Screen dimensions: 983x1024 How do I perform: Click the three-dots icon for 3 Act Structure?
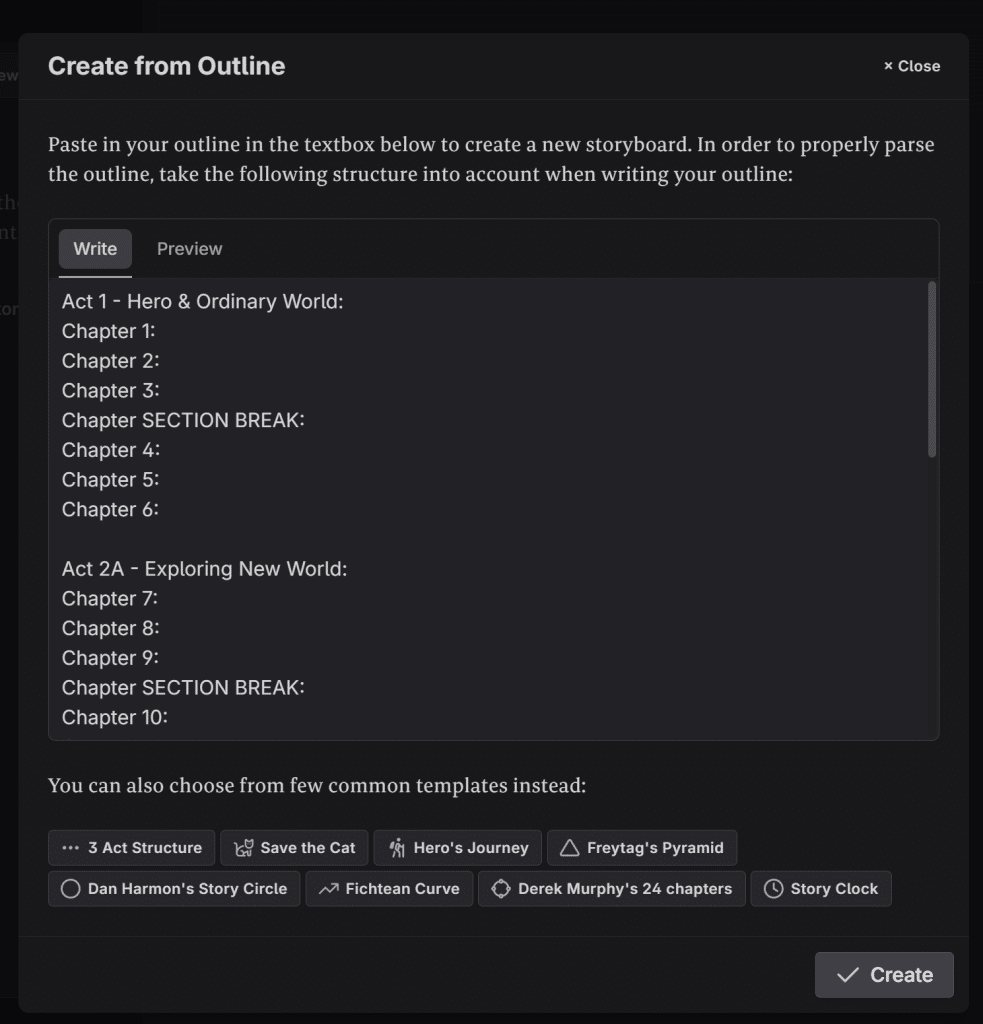coord(70,848)
